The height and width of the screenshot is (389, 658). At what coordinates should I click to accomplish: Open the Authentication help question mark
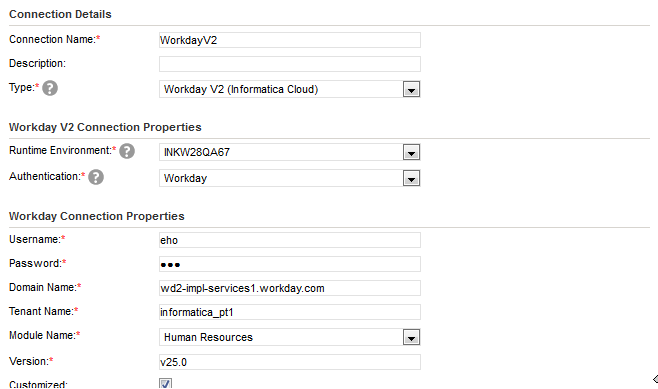tap(96, 177)
